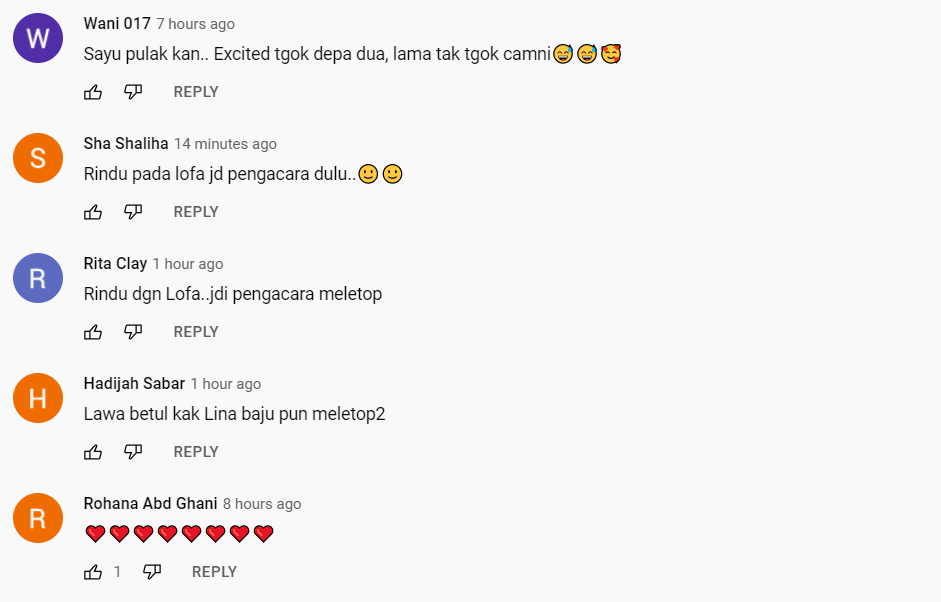Open the '8 hours ago' timestamp link
This screenshot has height=602, width=941.
(x=262, y=504)
